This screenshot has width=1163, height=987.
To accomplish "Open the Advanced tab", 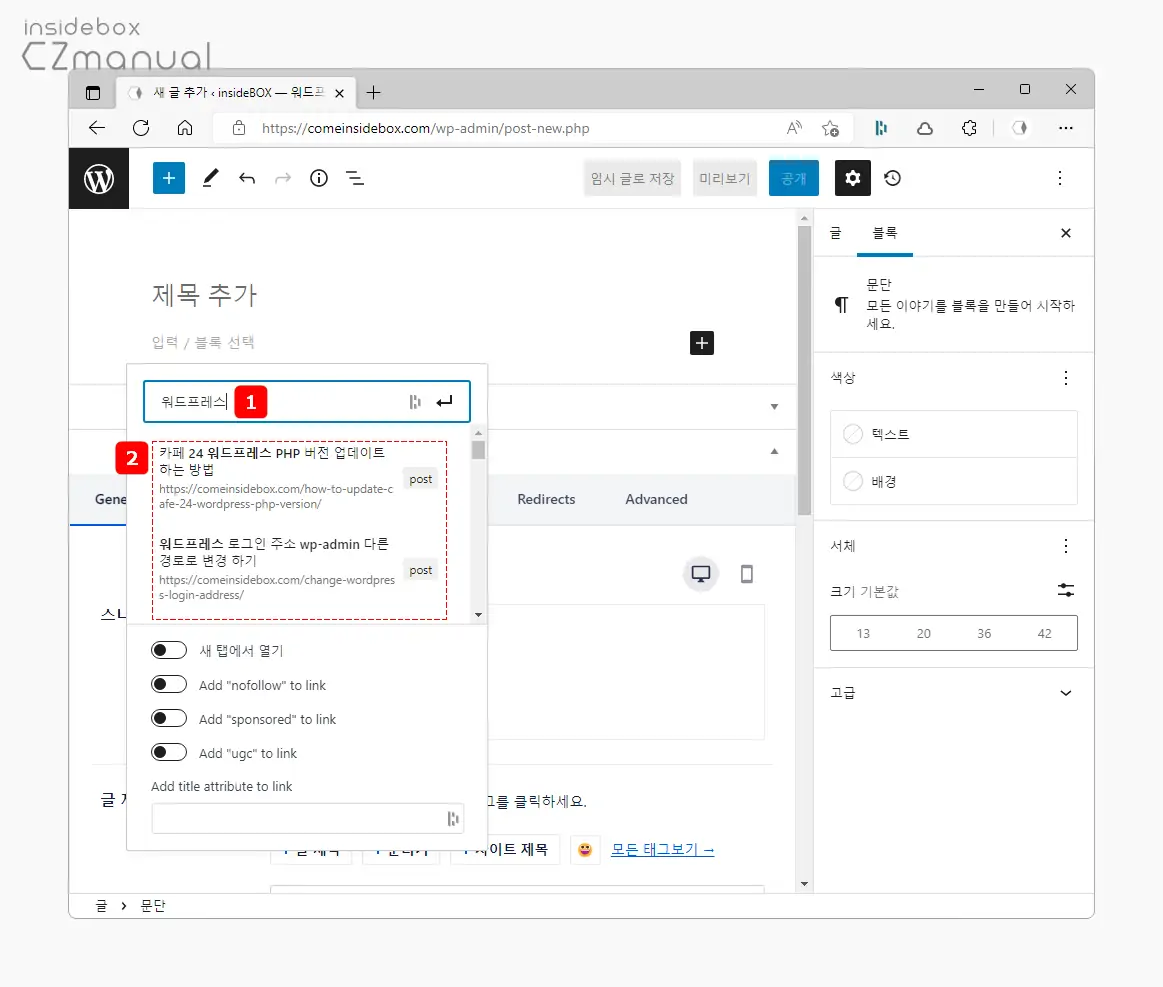I will (656, 499).
